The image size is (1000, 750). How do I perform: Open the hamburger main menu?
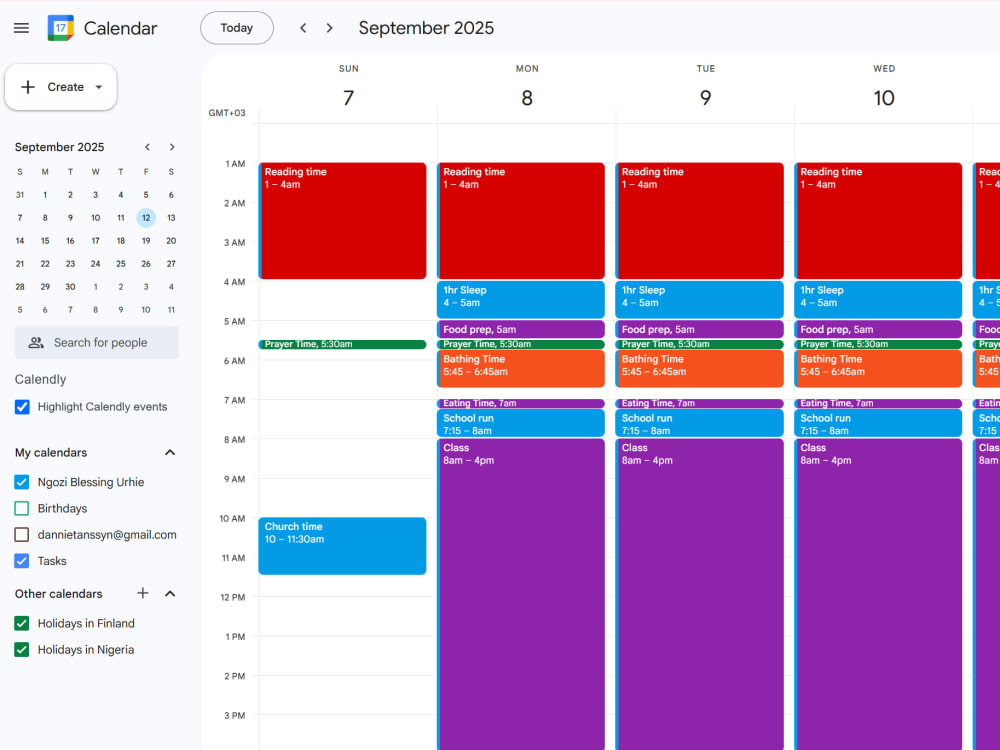21,28
